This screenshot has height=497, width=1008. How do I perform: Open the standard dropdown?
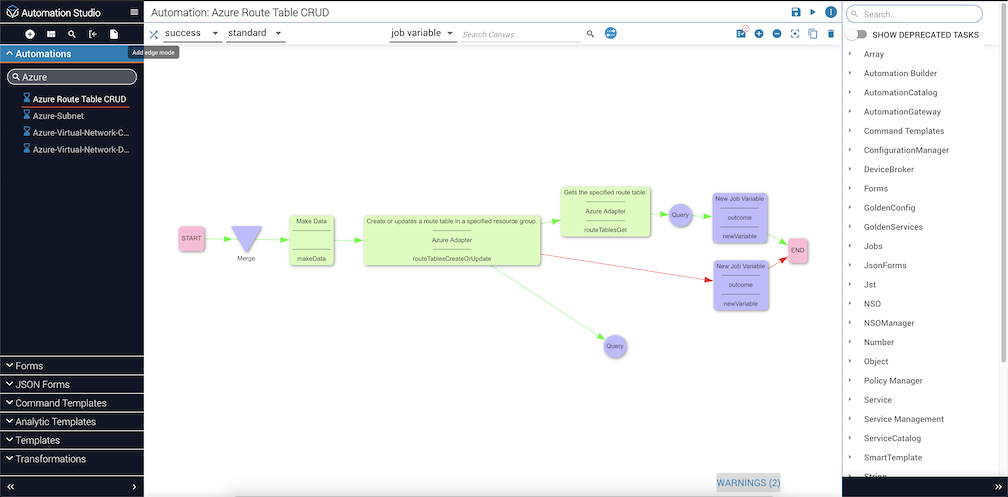point(255,33)
